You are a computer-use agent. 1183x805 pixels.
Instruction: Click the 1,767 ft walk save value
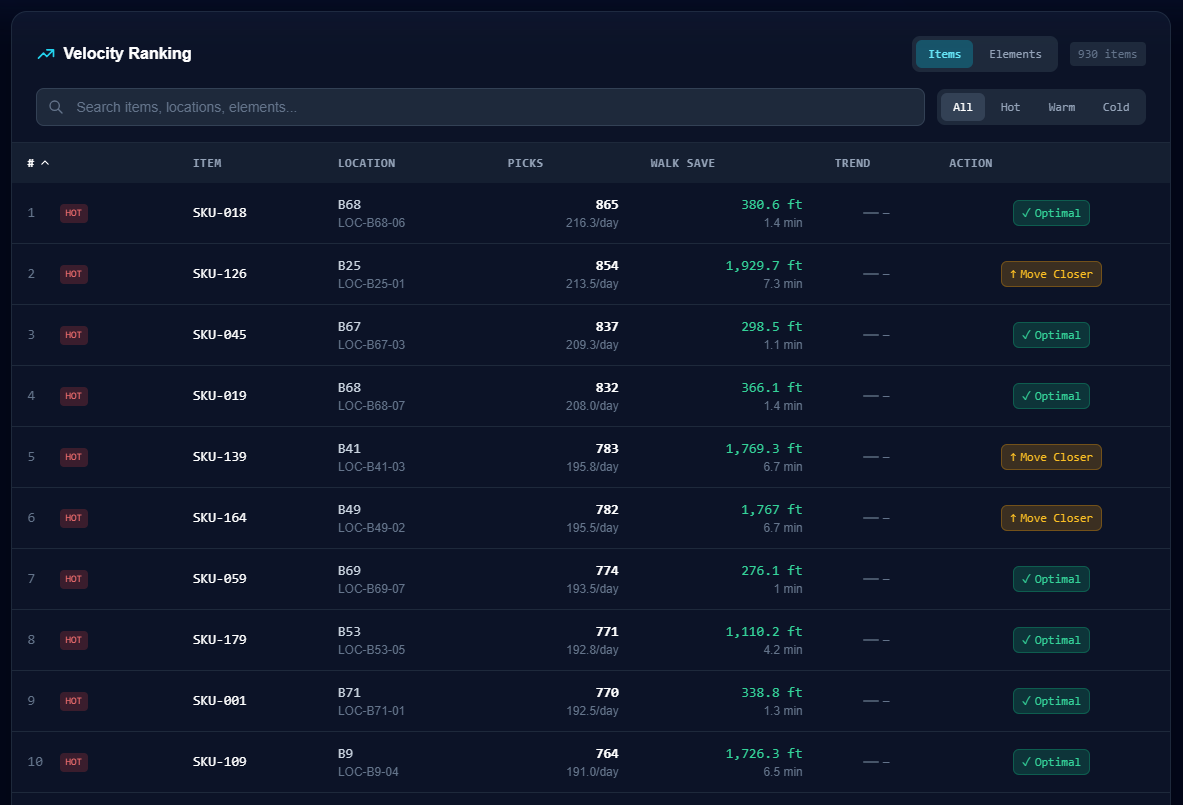click(x=771, y=511)
